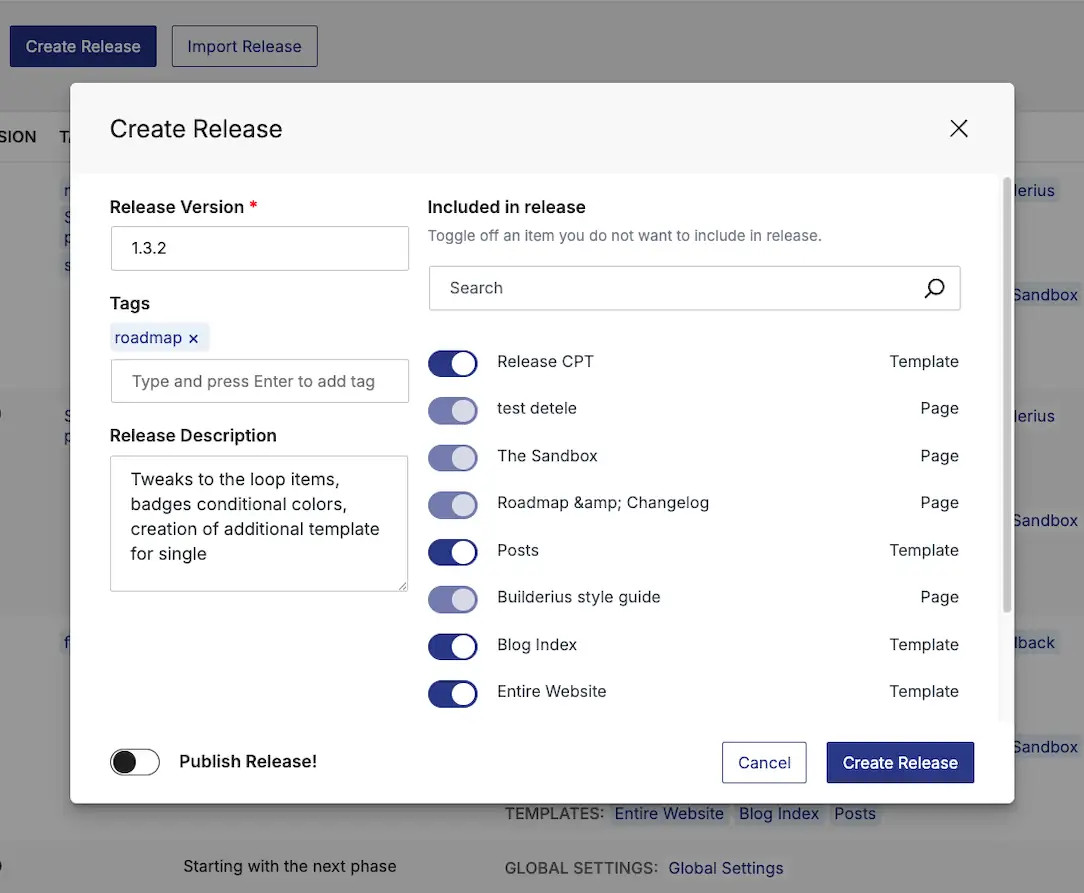The height and width of the screenshot is (893, 1084).
Task: Toggle off Release CPT template
Action: [x=453, y=363]
